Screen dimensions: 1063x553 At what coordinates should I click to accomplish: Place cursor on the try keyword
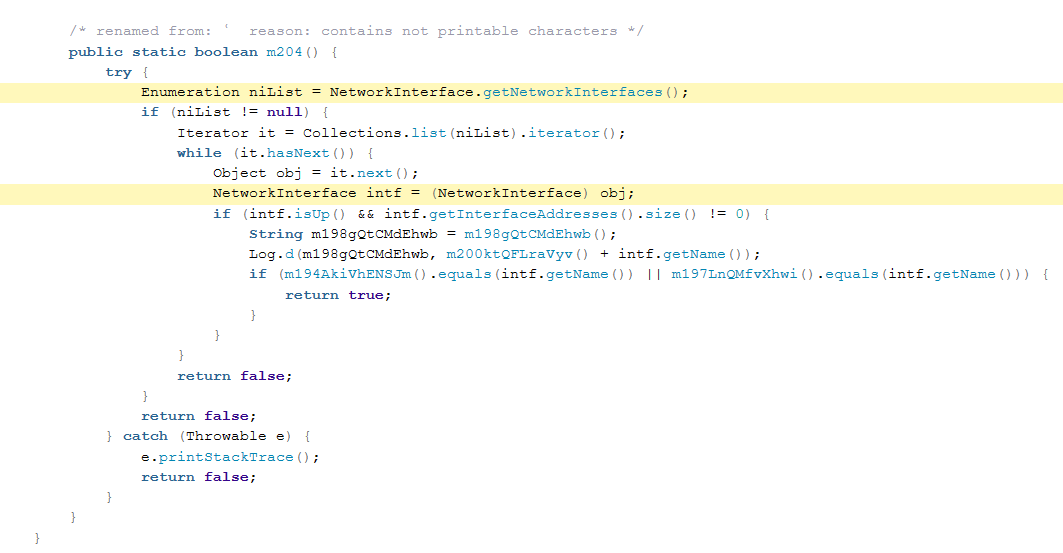(x=118, y=72)
